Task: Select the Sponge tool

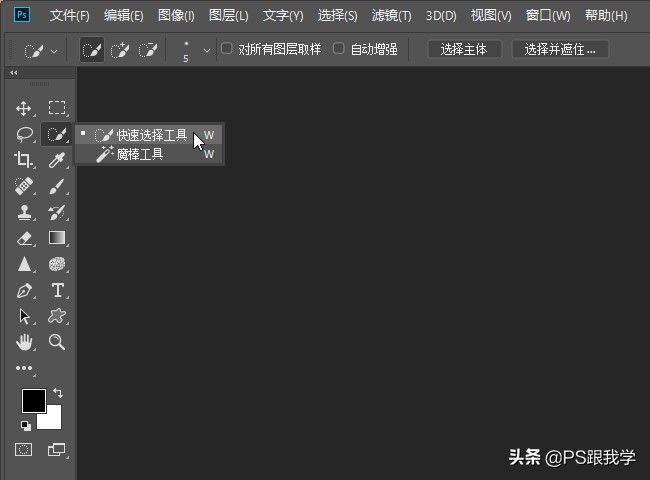Action: (x=57, y=264)
